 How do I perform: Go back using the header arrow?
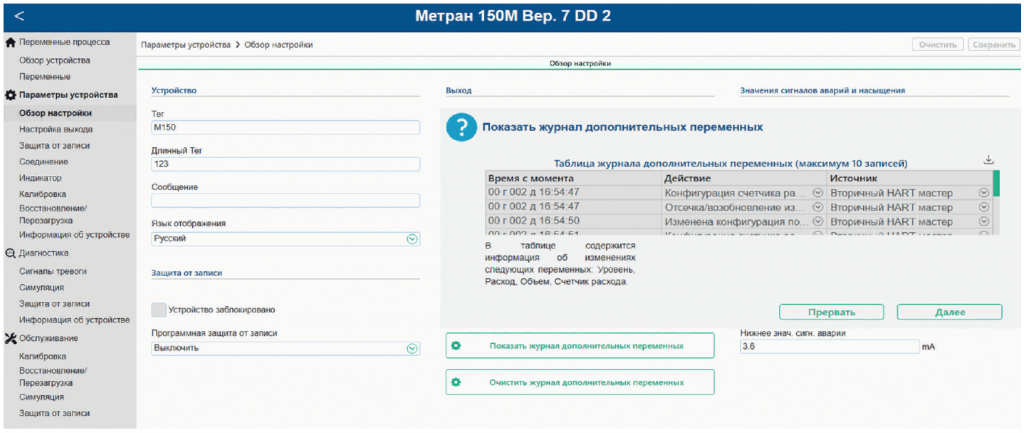[19, 16]
